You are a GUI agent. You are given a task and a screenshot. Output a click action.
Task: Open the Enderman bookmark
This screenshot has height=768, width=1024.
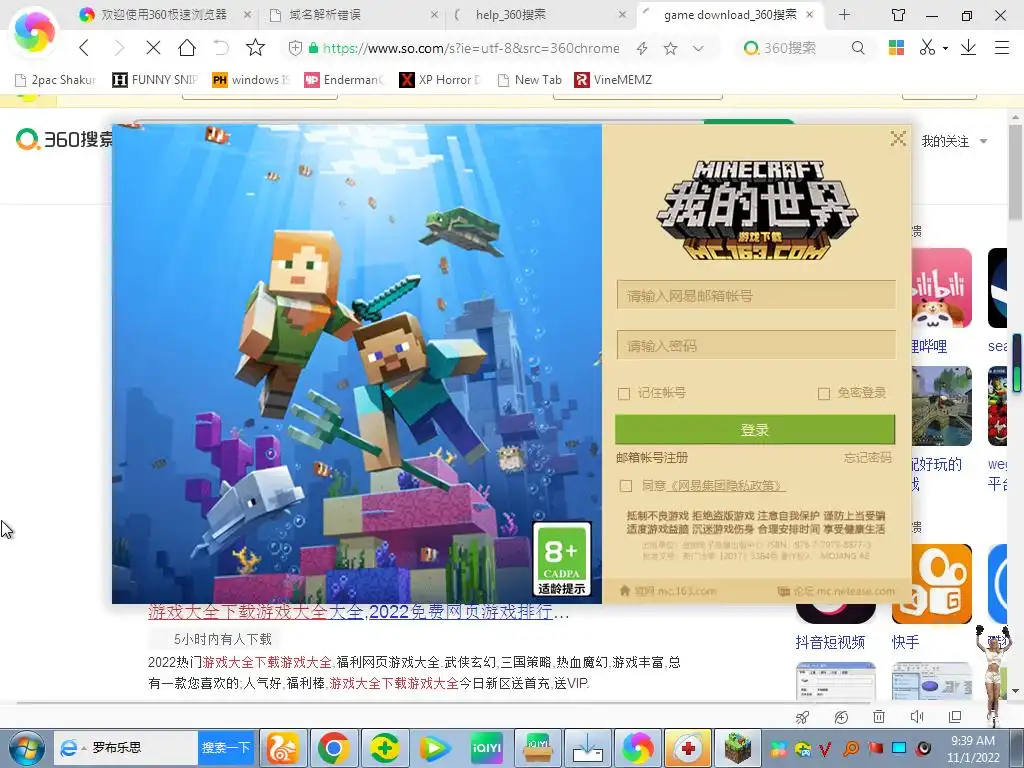344,80
